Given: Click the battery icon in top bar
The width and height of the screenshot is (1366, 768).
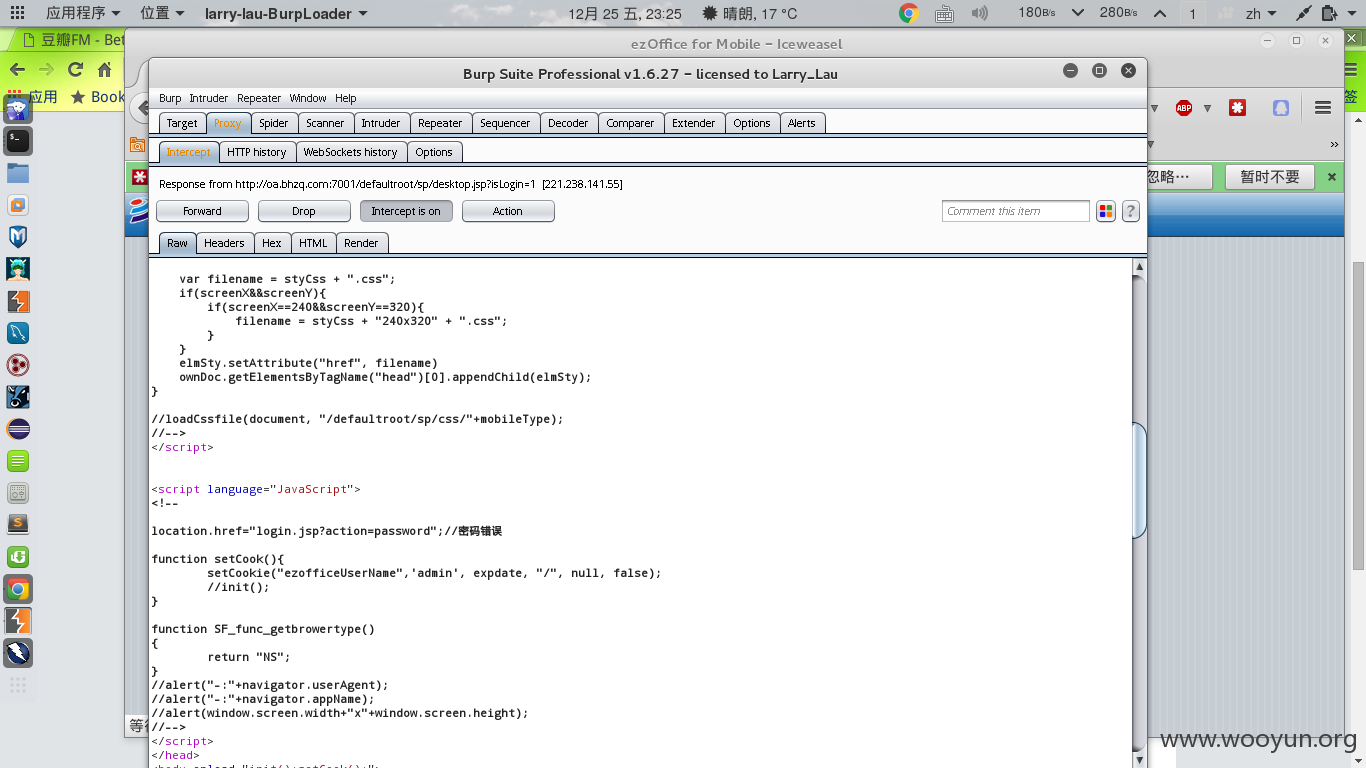Looking at the screenshot, I should (1330, 14).
